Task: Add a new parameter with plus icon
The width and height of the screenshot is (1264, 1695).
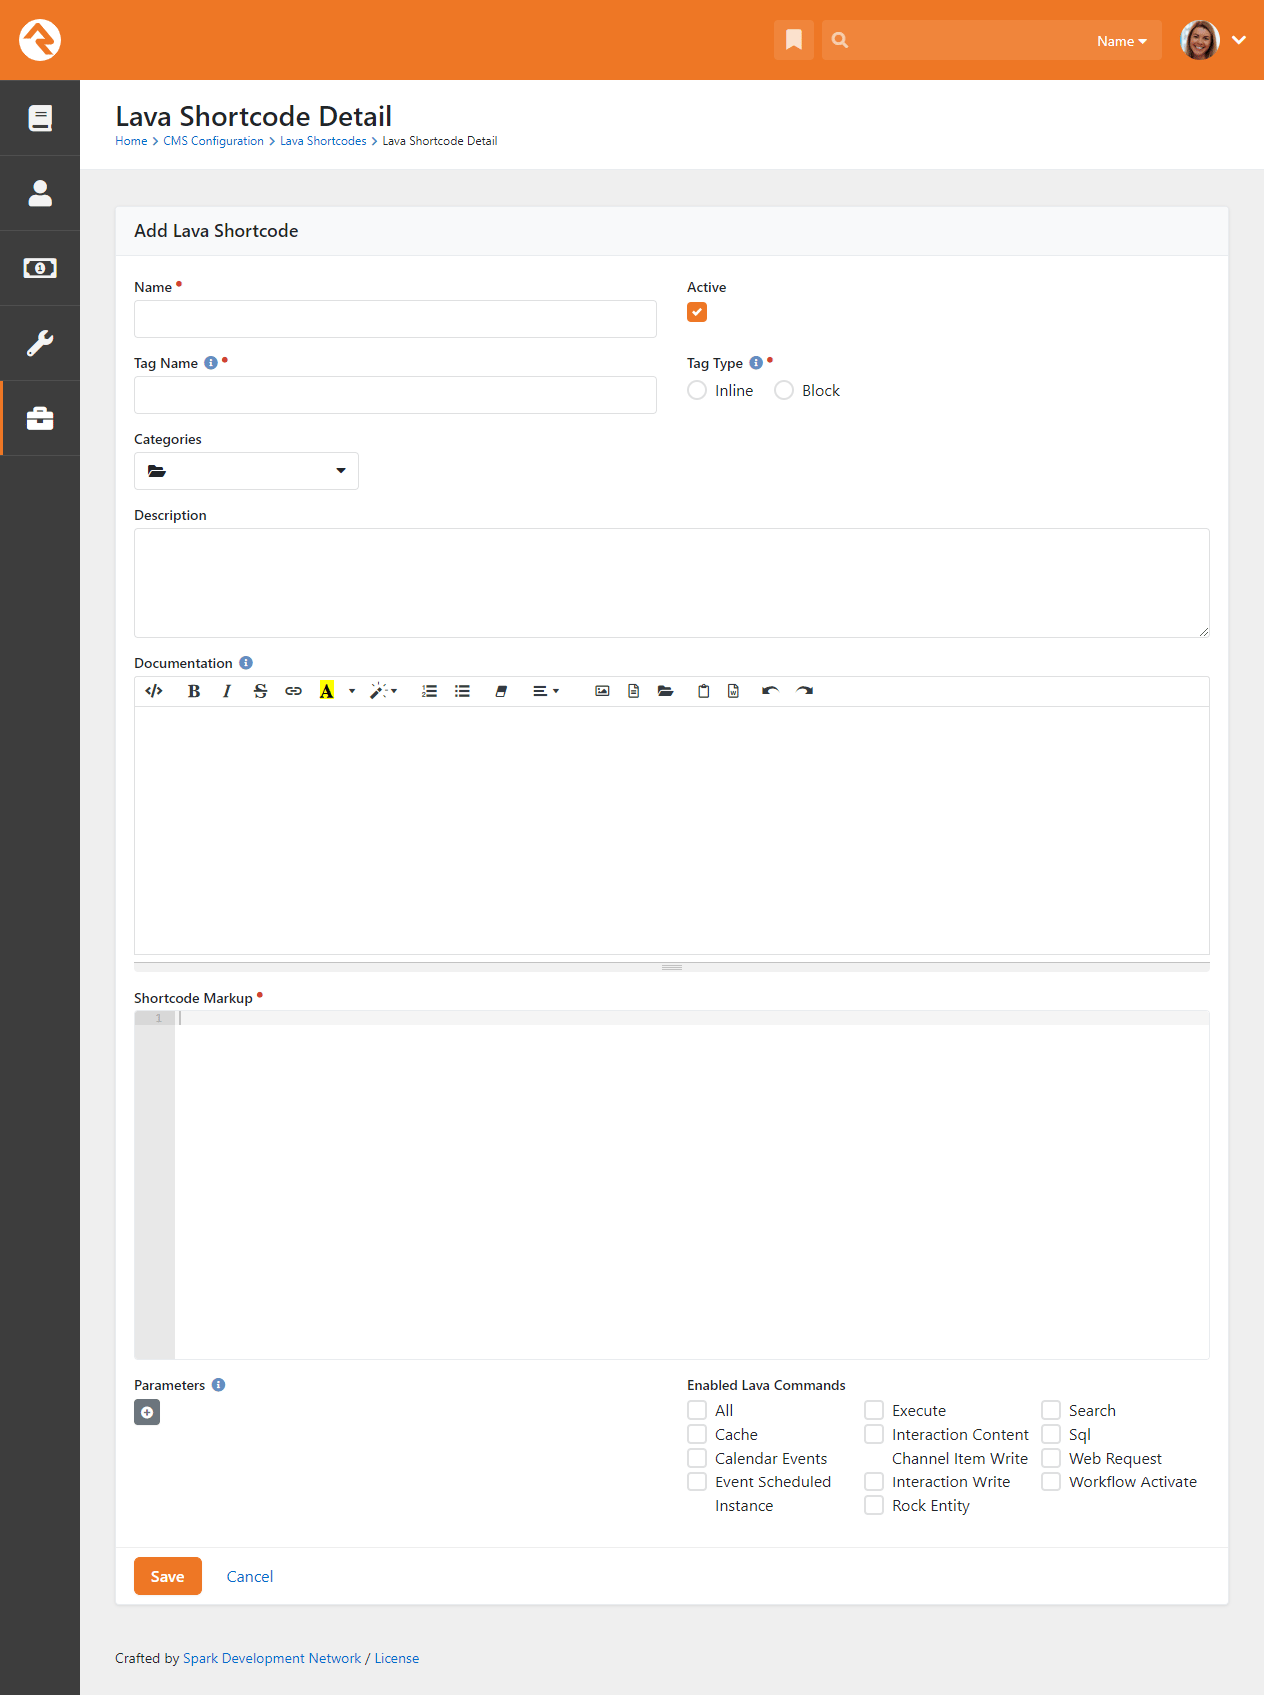Action: [147, 1412]
